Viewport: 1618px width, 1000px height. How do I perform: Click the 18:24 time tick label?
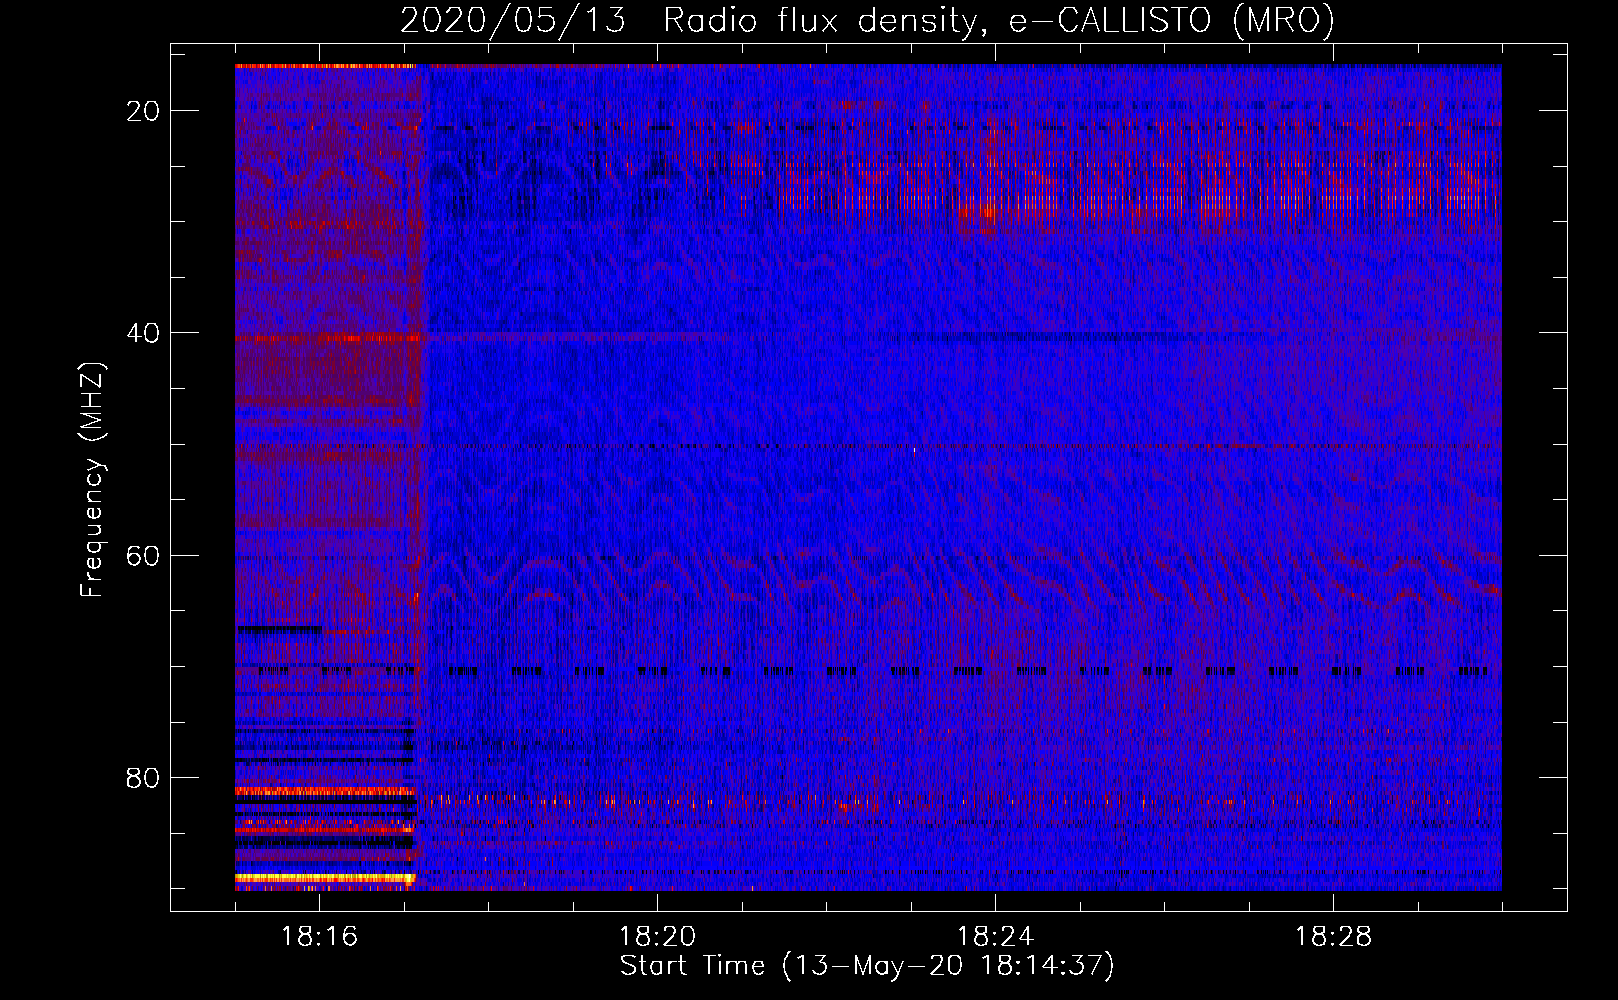coord(995,937)
